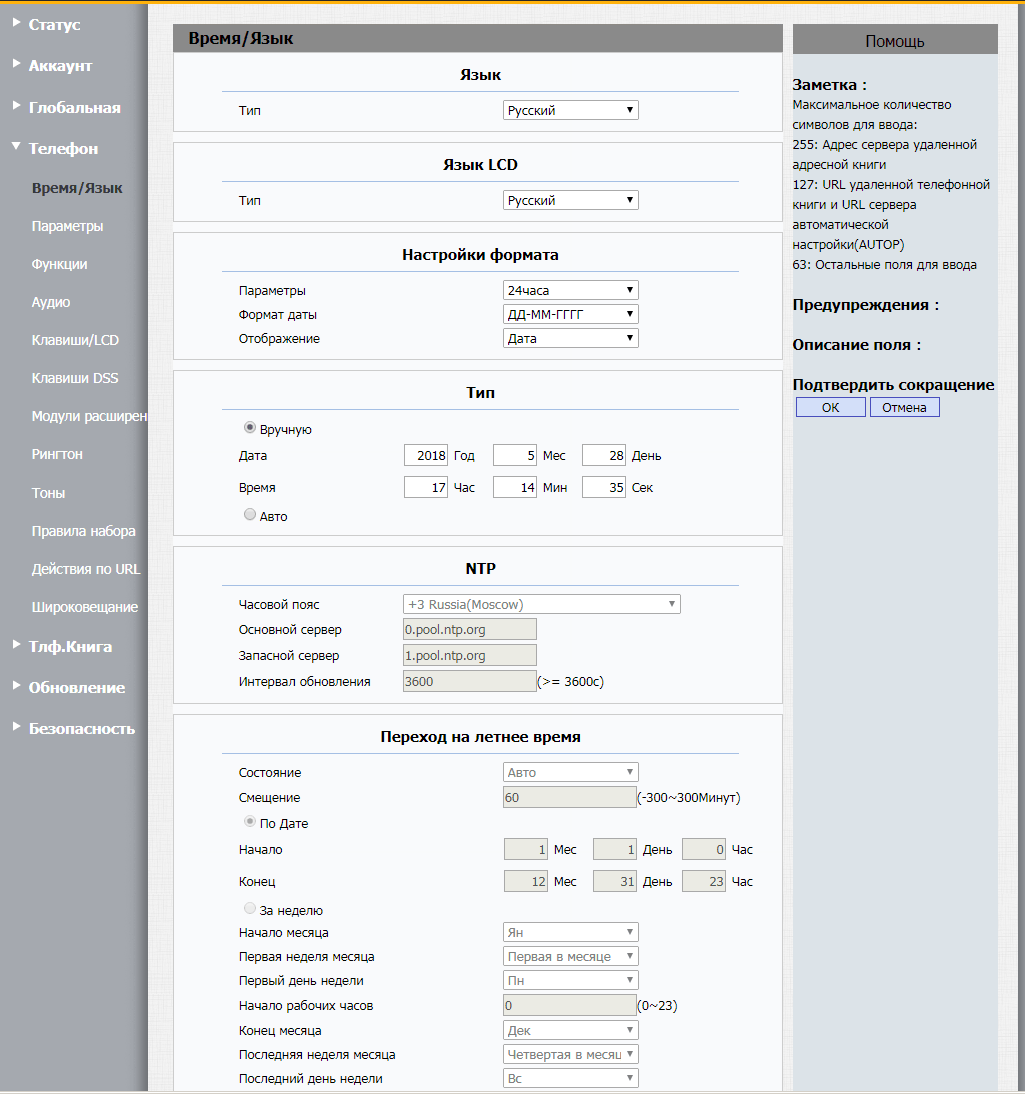Expand the Статус menu section
This screenshot has height=1094, width=1025.
[x=54, y=24]
